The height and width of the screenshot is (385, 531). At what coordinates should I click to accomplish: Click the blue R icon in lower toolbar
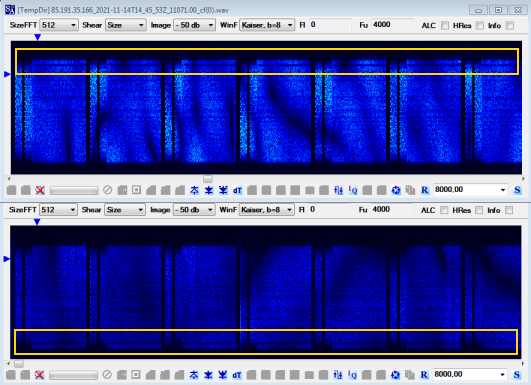[x=424, y=375]
